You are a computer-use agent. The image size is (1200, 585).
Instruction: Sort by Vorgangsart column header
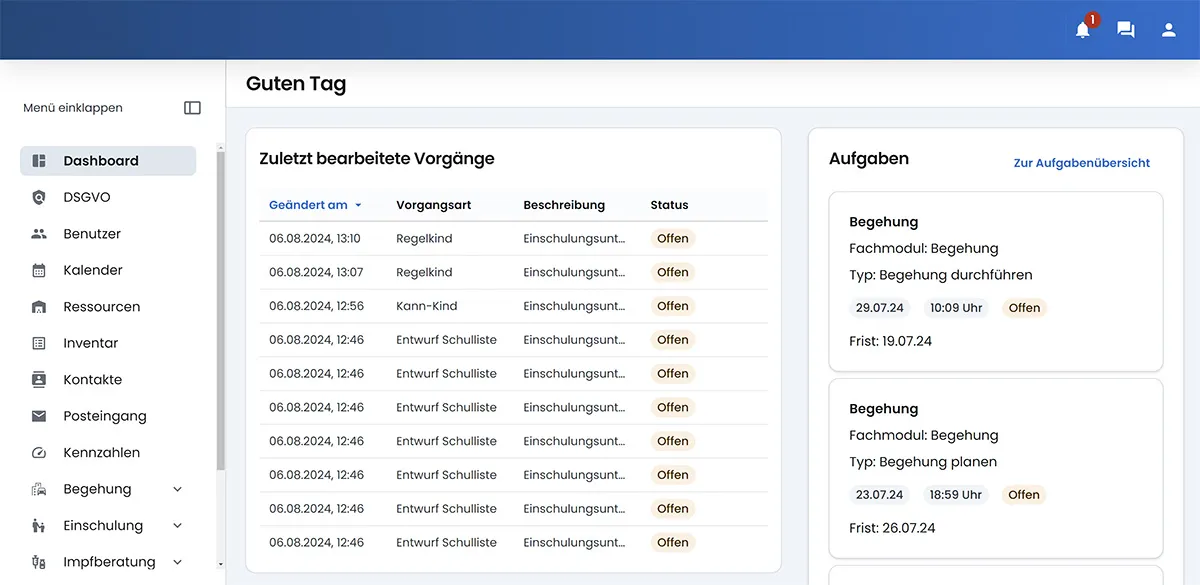(x=433, y=205)
